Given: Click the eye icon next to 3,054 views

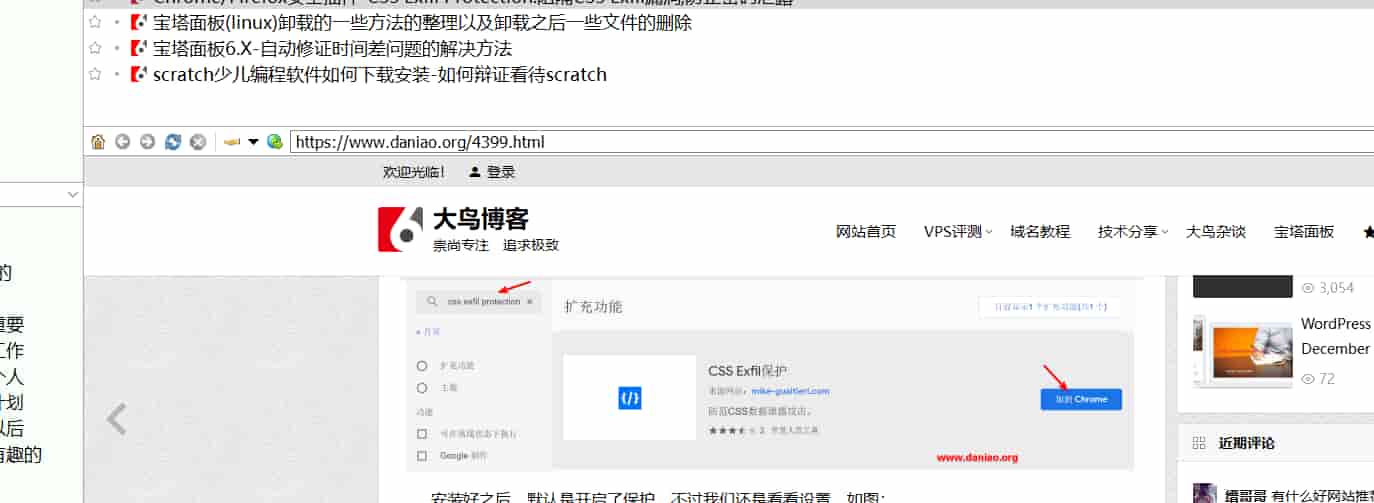Looking at the screenshot, I should 1308,288.
